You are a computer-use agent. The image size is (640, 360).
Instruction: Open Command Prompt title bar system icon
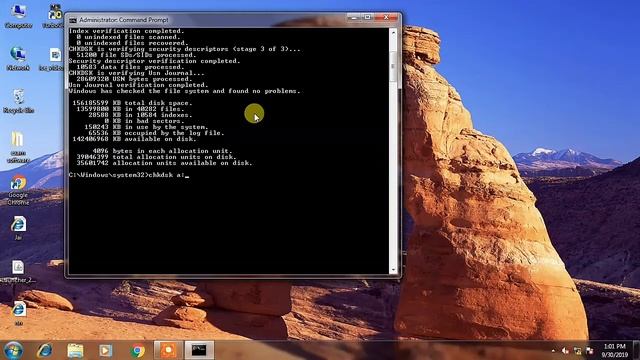[73, 20]
